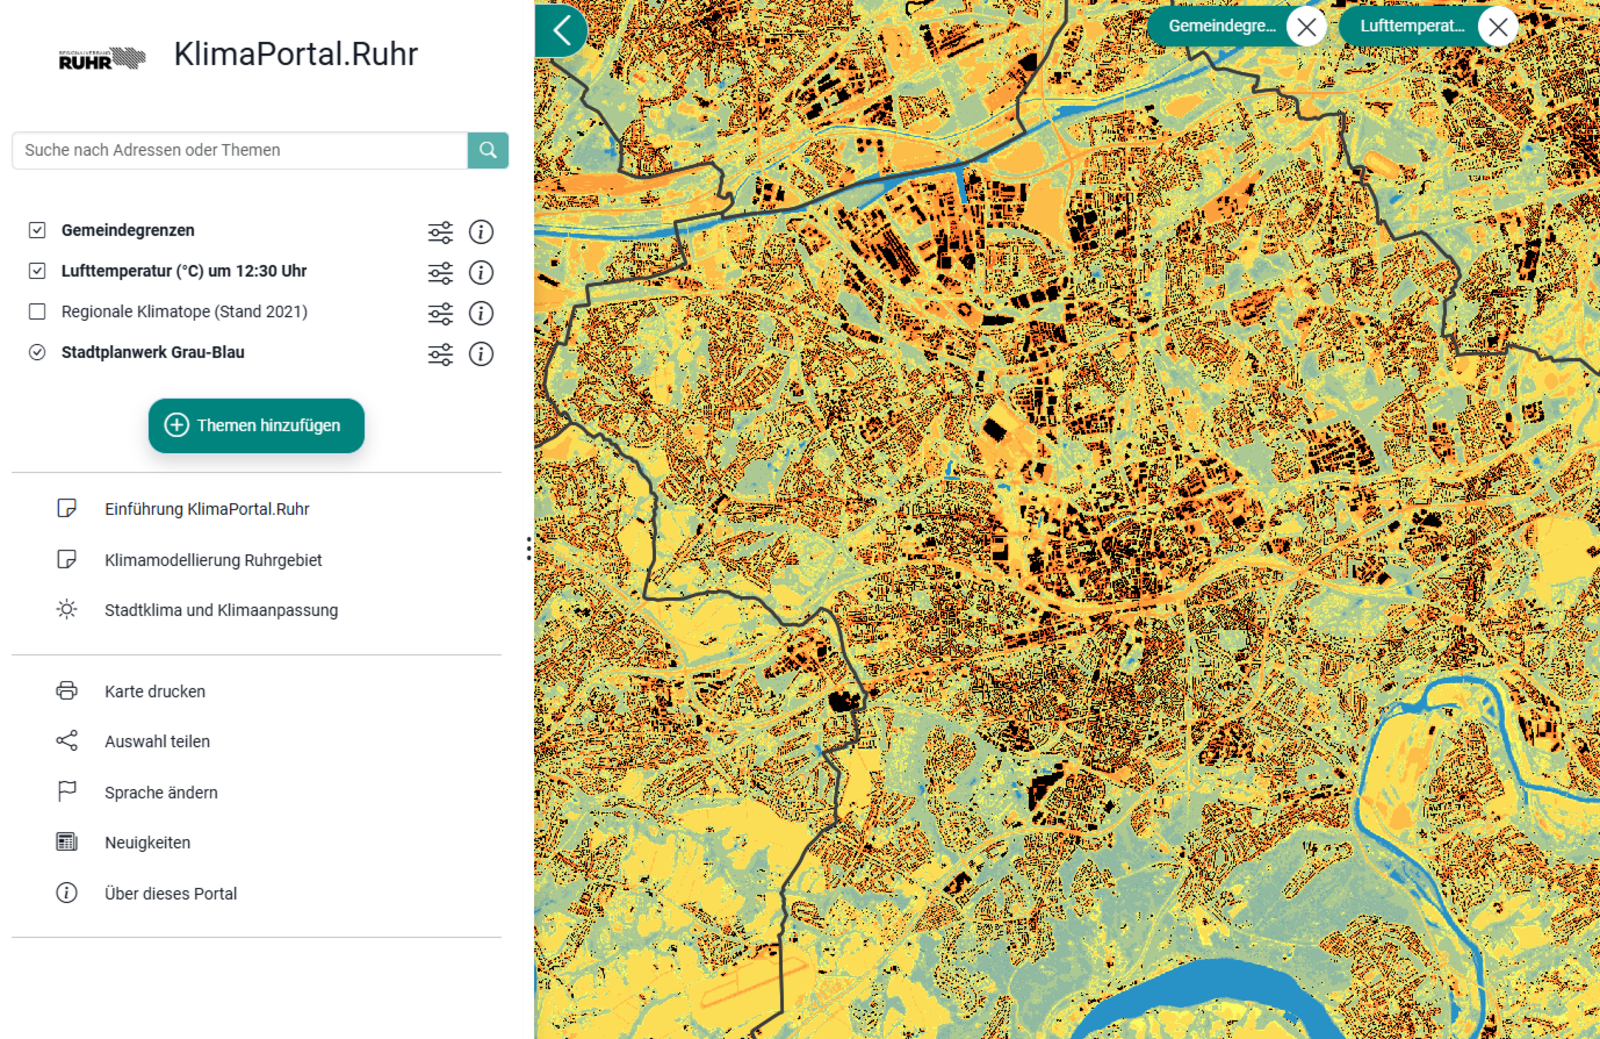This screenshot has height=1039, width=1600.
Task: Click the Karte drucken link
Action: point(154,691)
